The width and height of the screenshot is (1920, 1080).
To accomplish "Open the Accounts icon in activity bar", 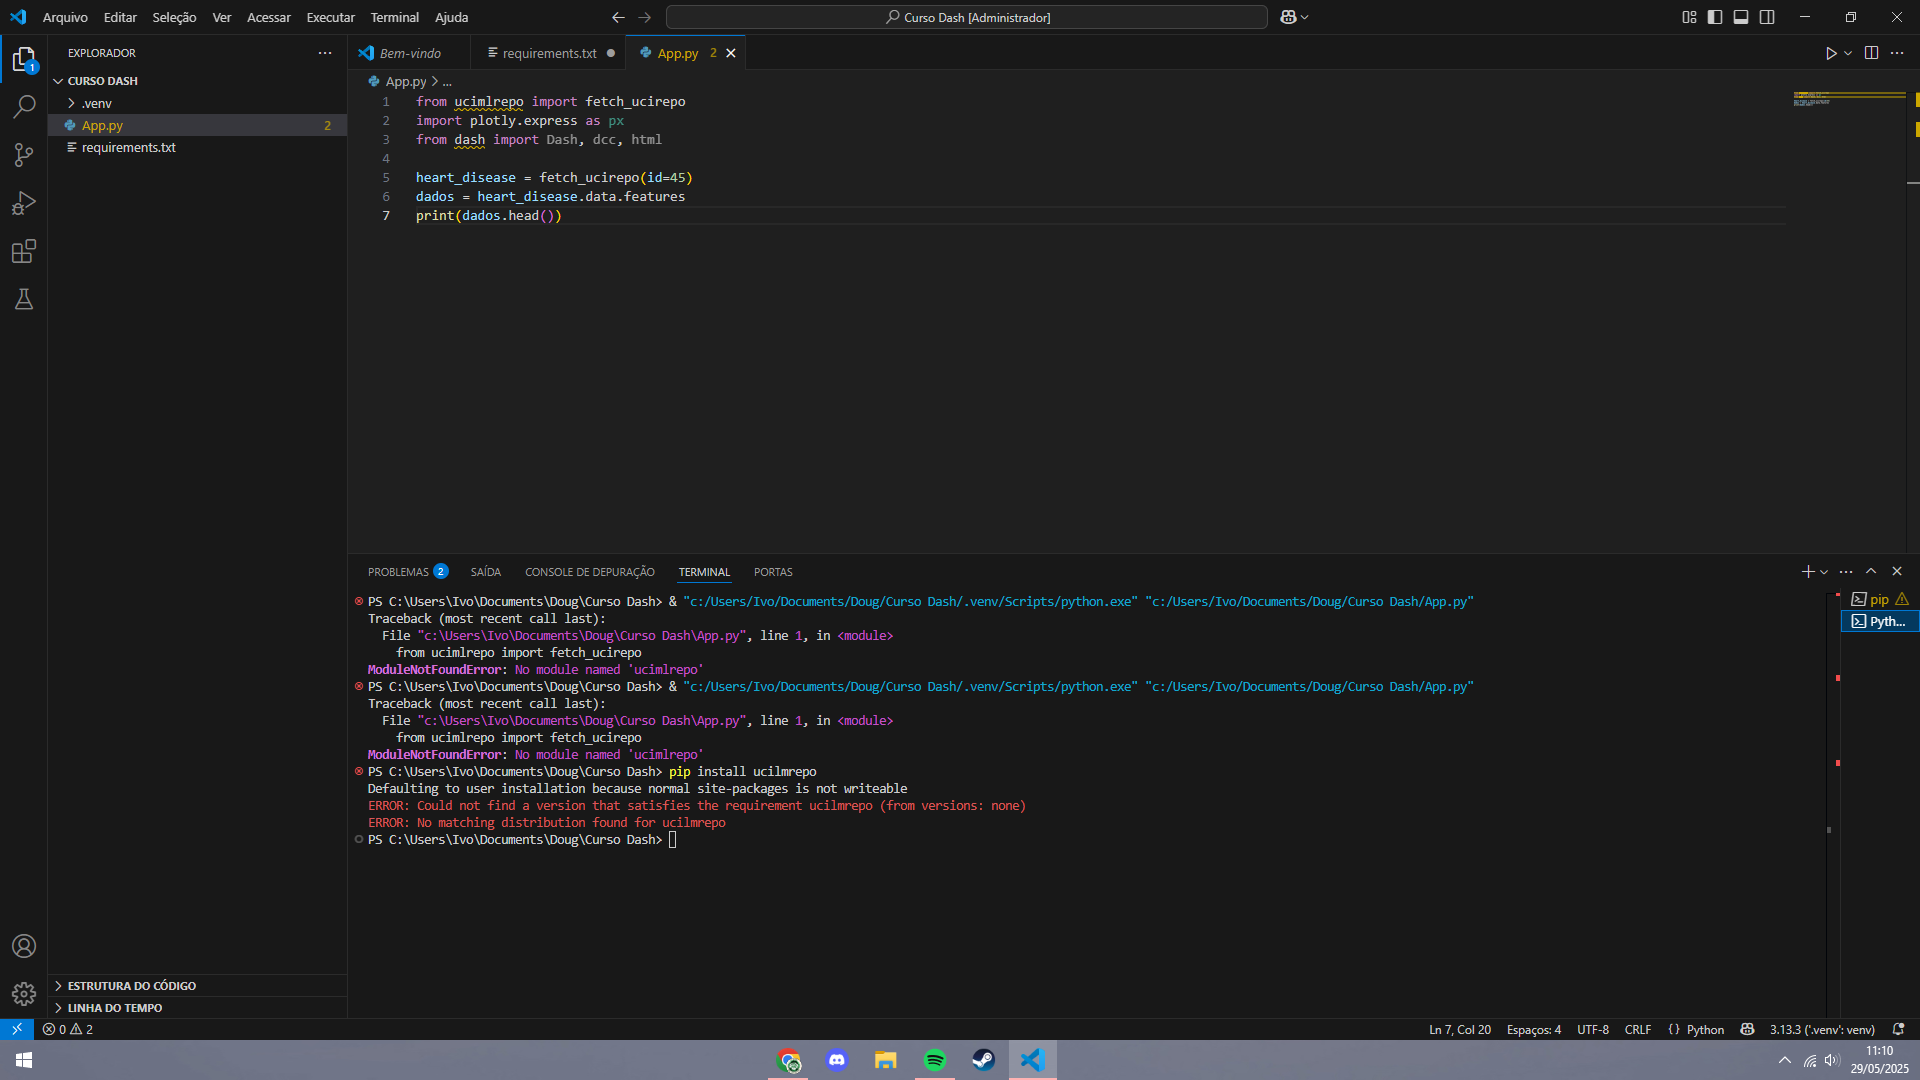I will tap(24, 946).
